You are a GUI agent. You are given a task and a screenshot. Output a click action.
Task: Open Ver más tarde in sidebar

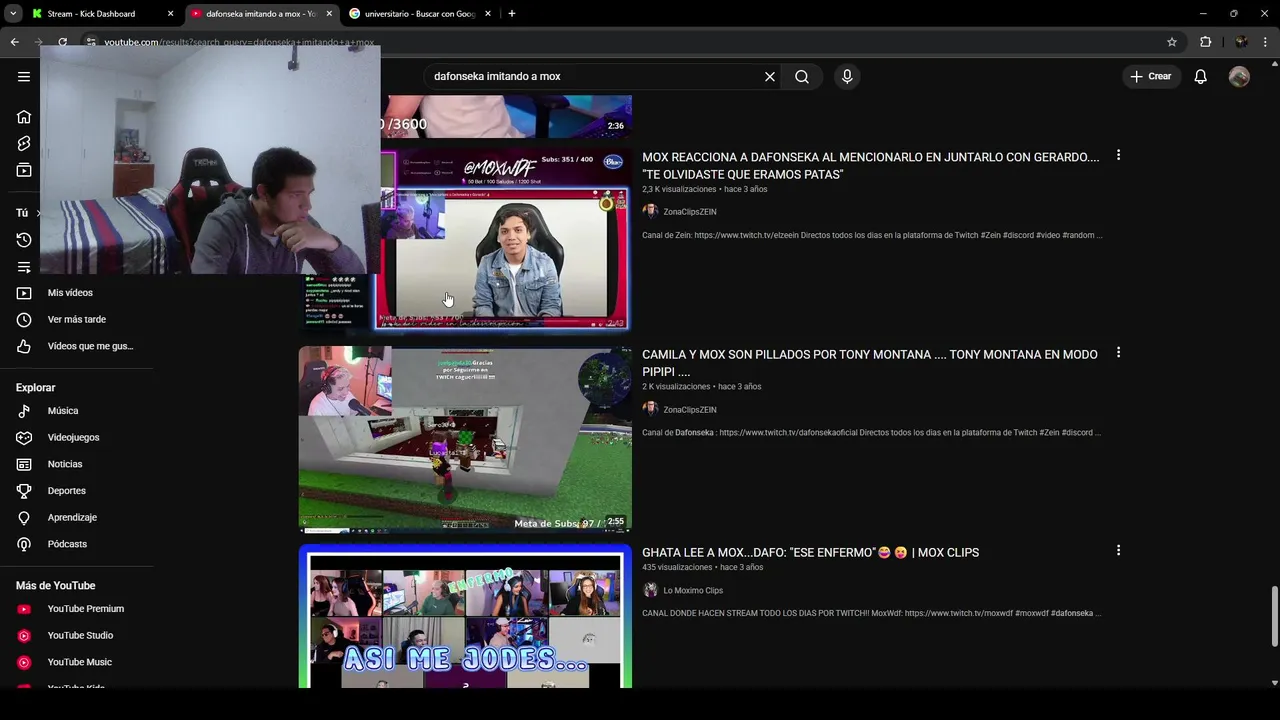[x=77, y=320]
